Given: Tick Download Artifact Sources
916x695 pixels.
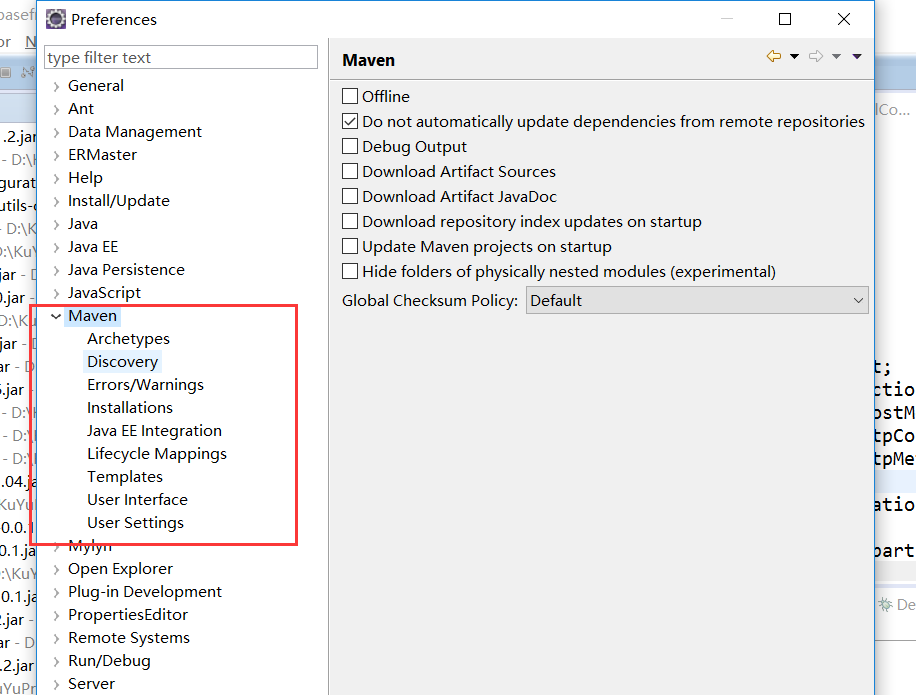Looking at the screenshot, I should (350, 171).
